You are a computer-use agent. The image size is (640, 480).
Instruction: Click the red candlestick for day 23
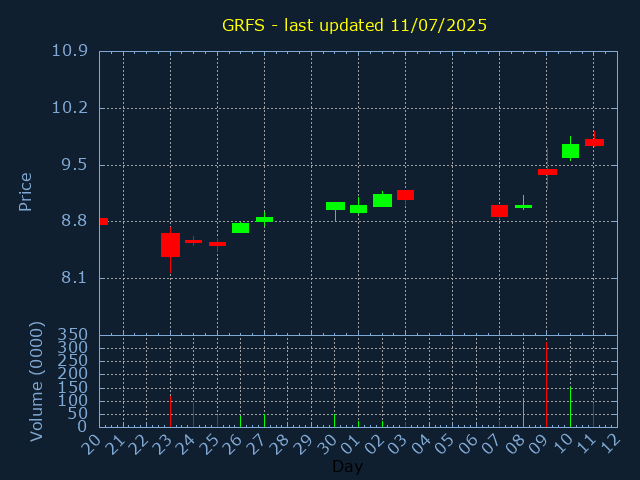[170, 245]
